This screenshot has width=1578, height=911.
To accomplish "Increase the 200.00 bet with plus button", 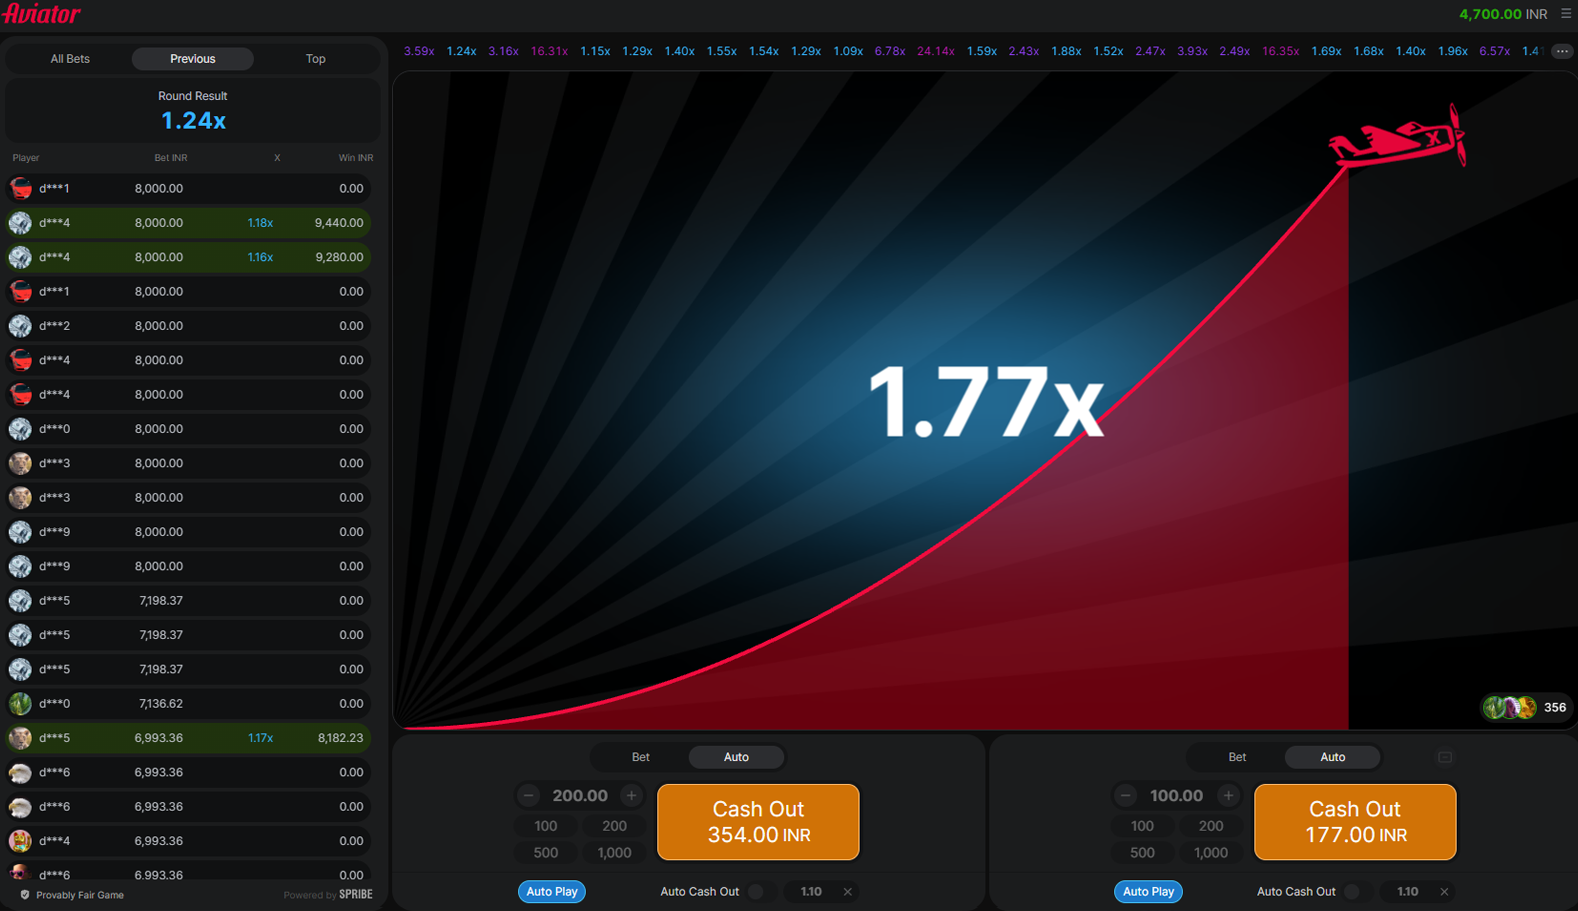I will [x=631, y=796].
